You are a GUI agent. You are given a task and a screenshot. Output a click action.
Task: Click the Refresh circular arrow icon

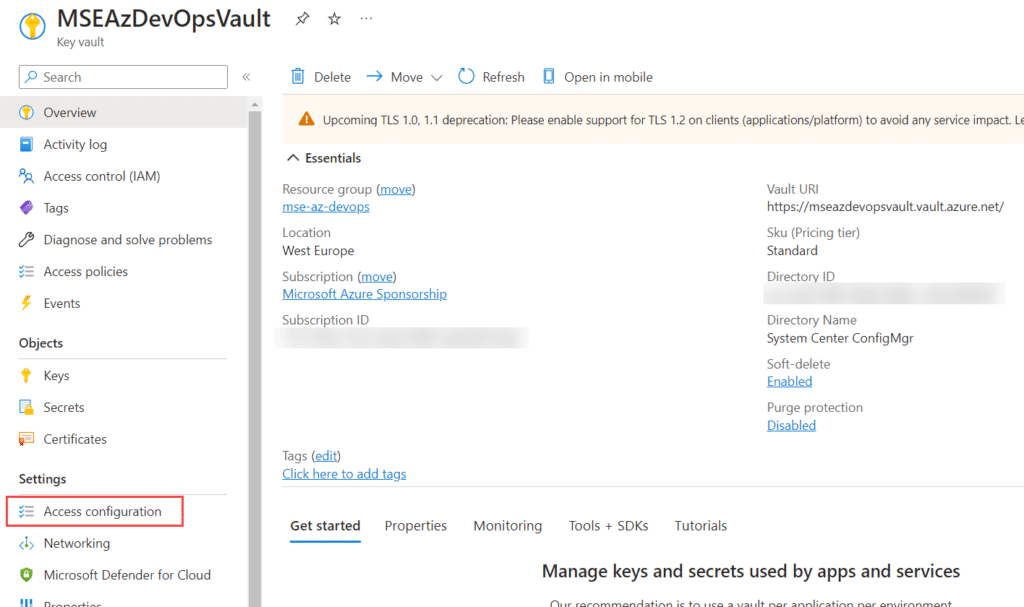(x=466, y=76)
